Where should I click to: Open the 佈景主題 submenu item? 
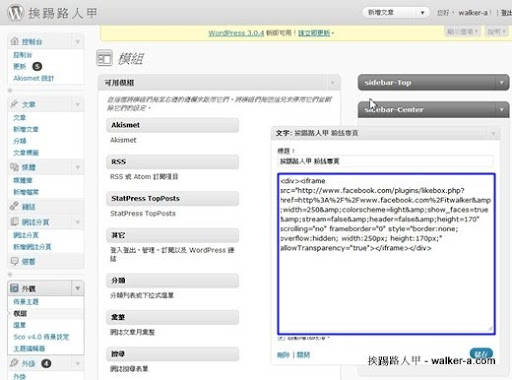26,302
